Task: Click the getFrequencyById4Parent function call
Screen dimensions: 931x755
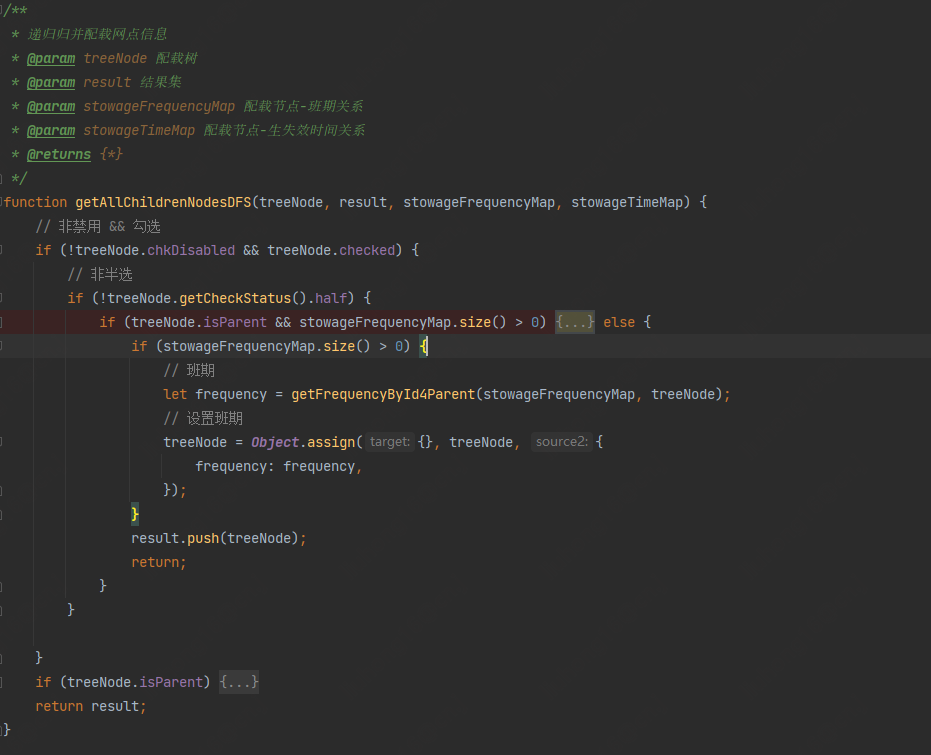Action: 383,394
